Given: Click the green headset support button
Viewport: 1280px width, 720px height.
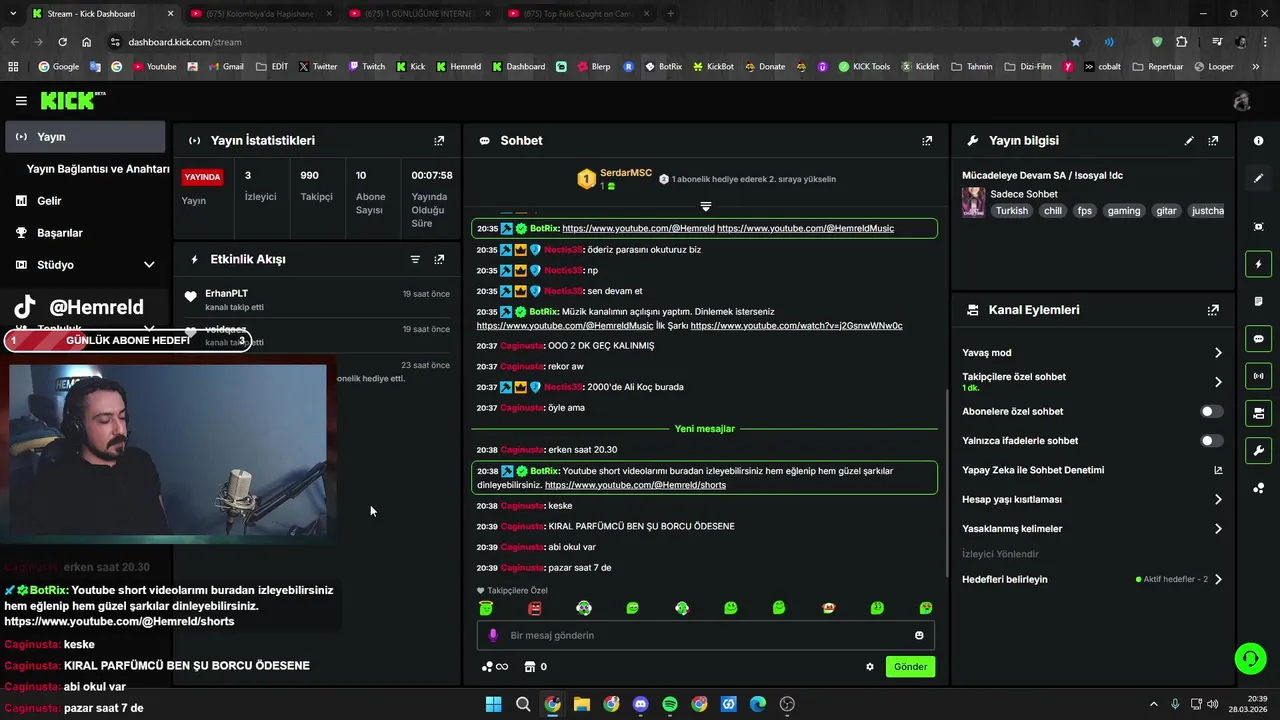Looking at the screenshot, I should (1250, 658).
